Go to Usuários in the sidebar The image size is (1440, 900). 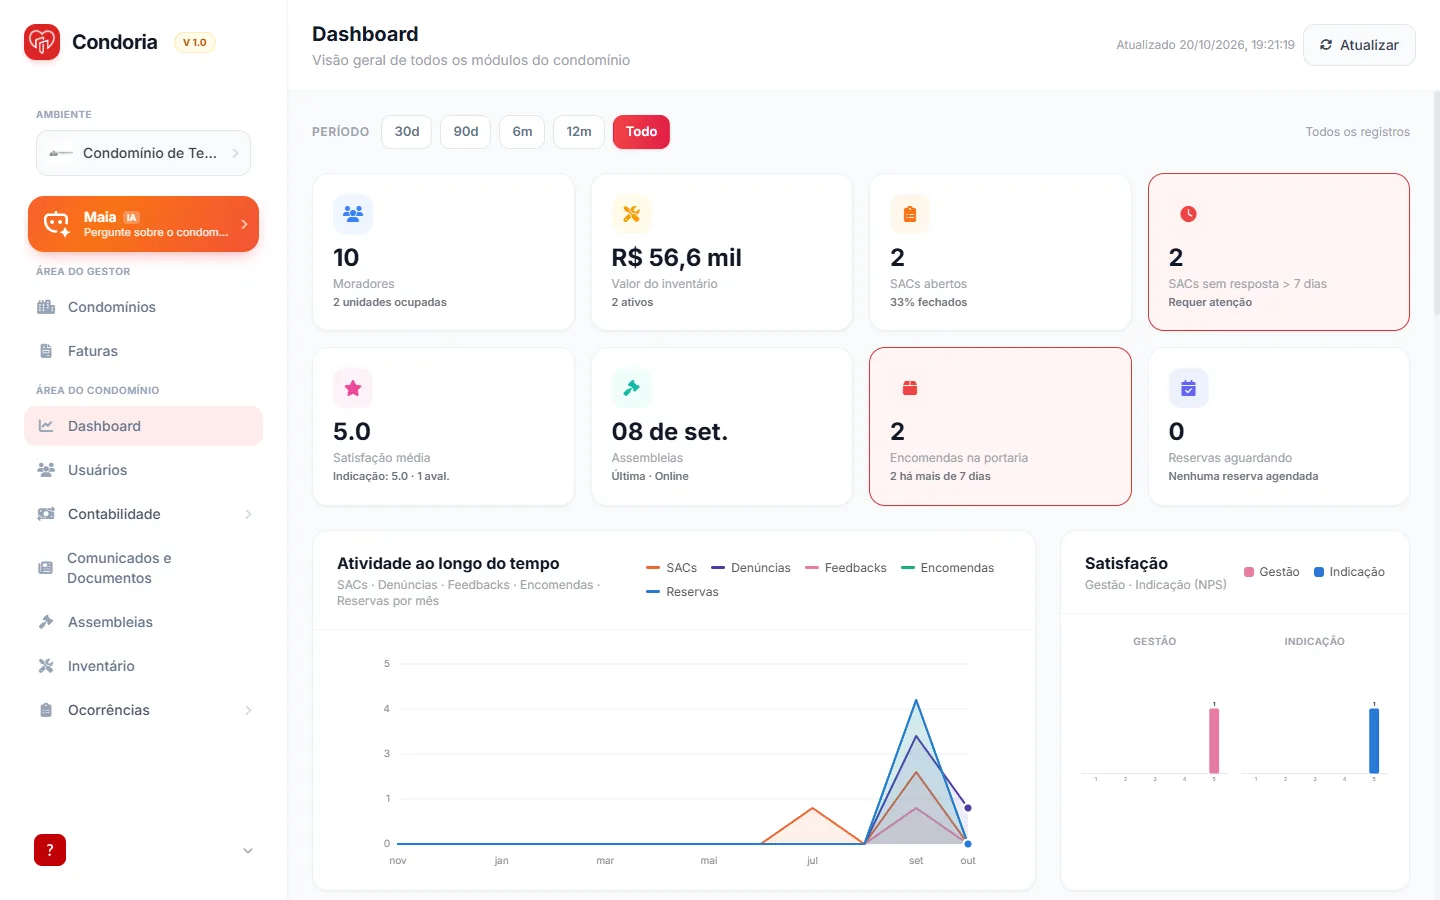(143, 470)
